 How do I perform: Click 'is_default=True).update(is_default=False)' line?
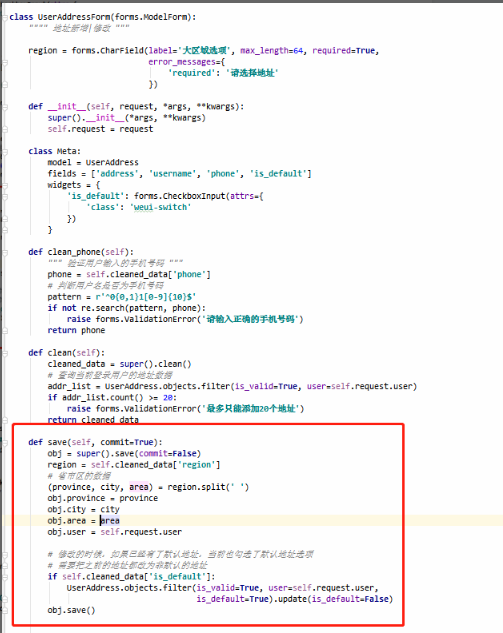tap(295, 599)
